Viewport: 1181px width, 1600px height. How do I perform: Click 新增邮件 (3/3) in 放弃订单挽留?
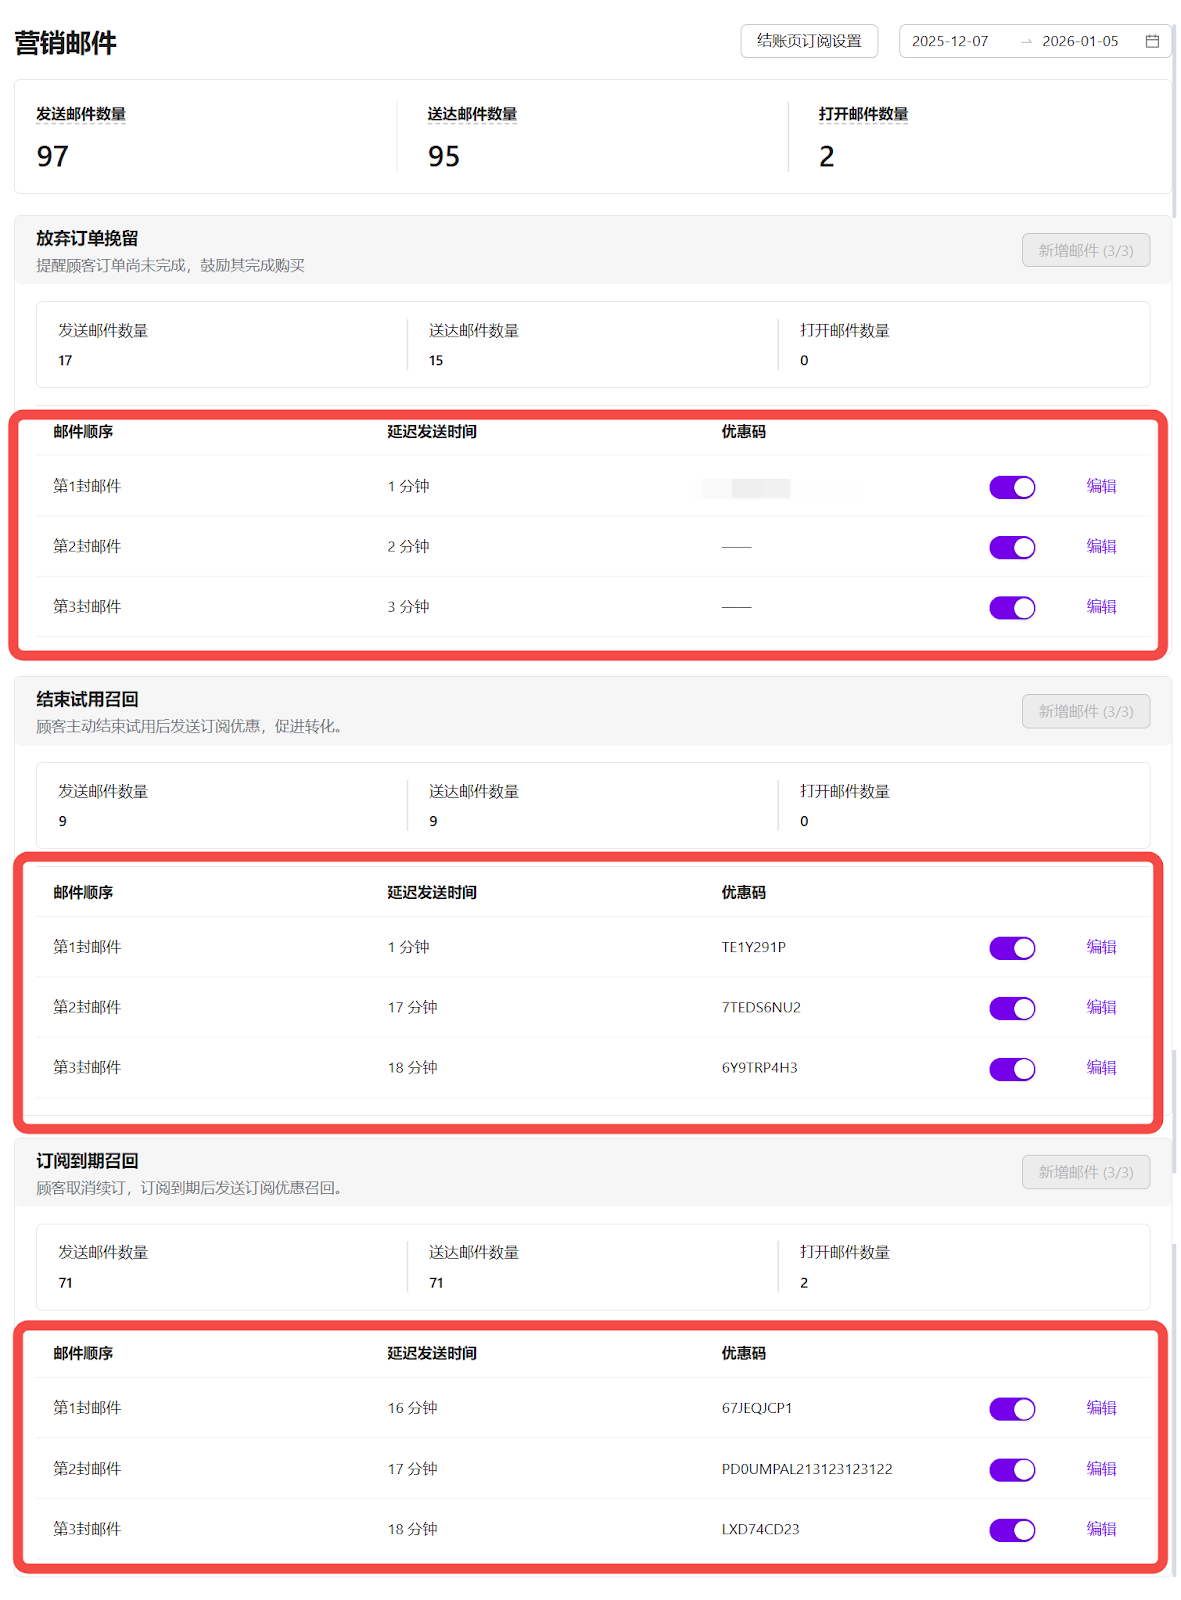(x=1085, y=250)
